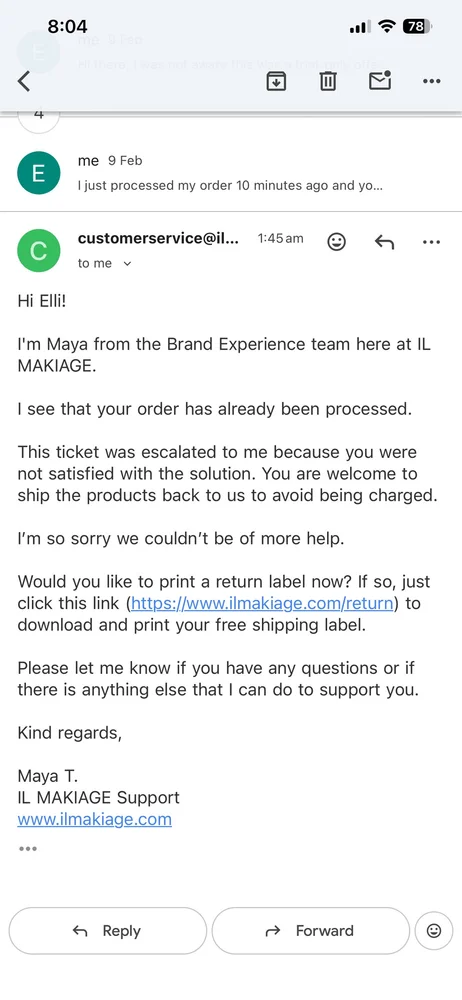Expand the collapsed message from 9 Feb
The image size is (462, 1000).
[231, 173]
